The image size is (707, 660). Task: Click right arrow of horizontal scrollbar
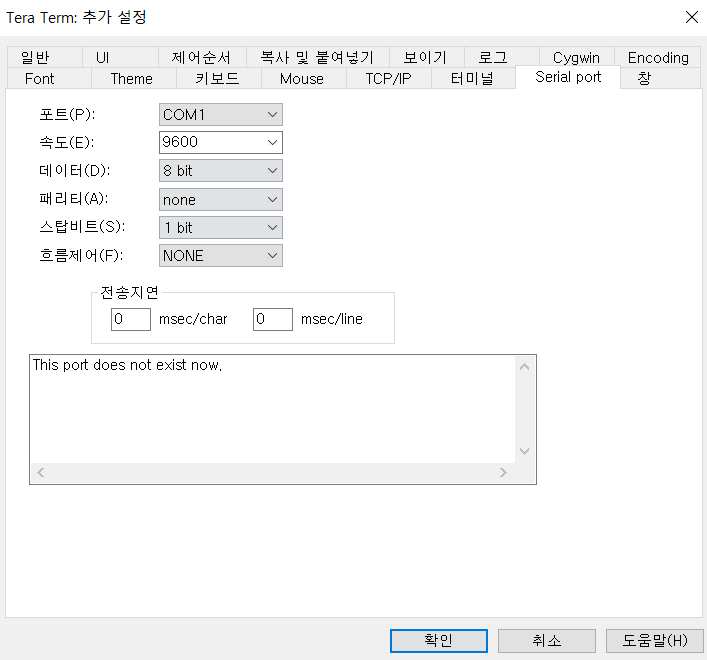[x=503, y=472]
